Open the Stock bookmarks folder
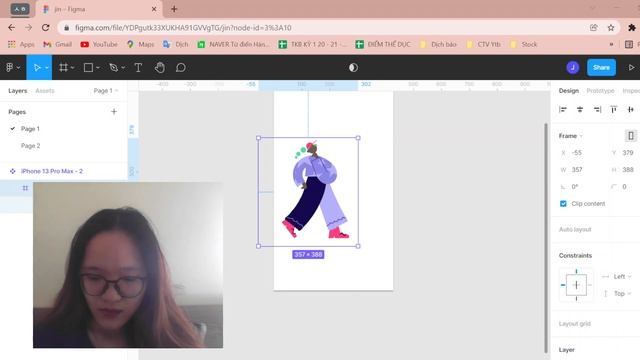The width and height of the screenshot is (640, 360). 524,44
